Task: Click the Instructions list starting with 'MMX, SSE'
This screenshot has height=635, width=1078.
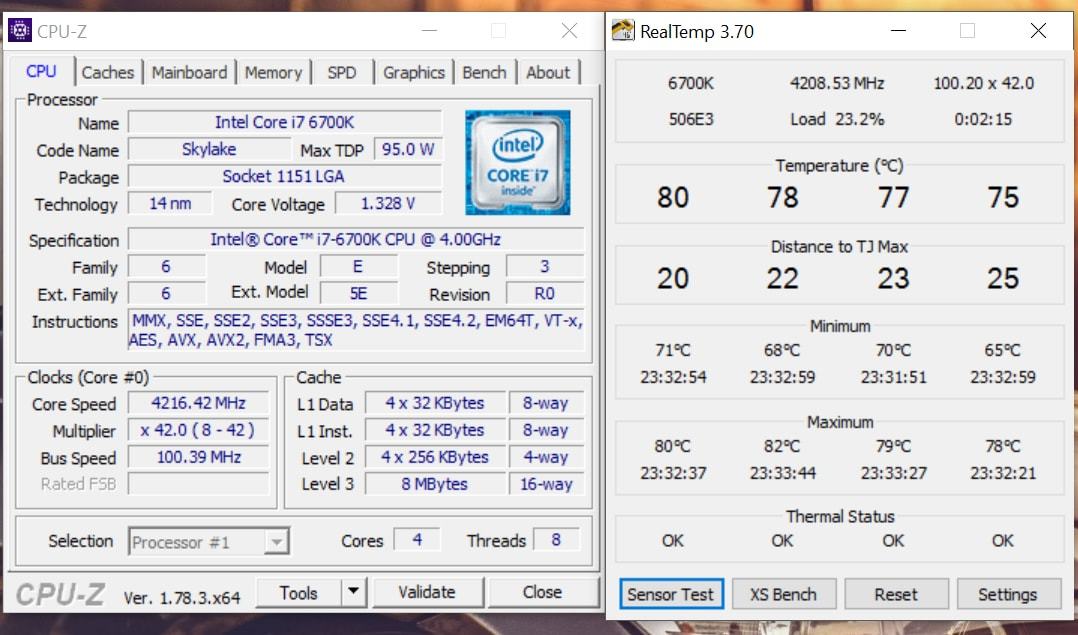Action: (356, 330)
